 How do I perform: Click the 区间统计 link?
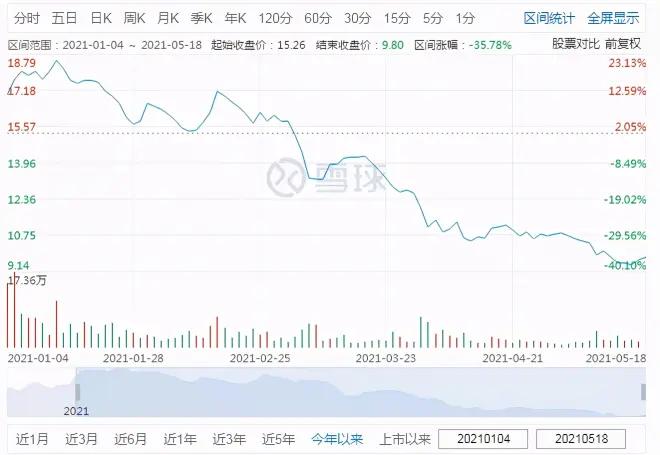tap(549, 18)
